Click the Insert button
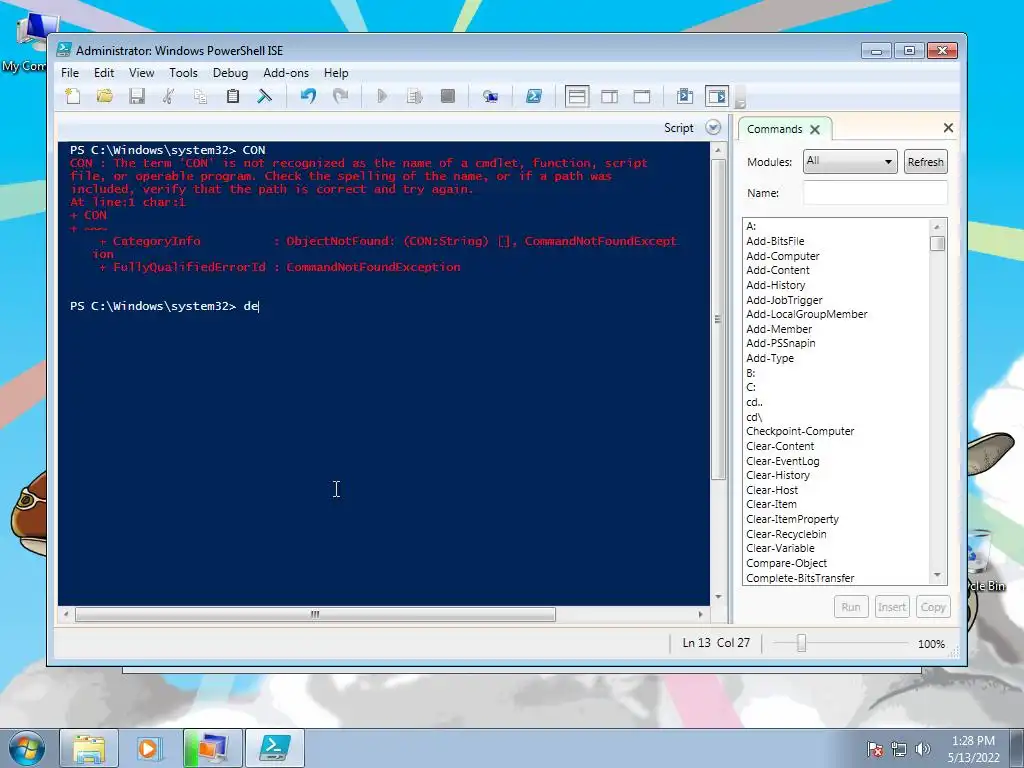This screenshot has height=768, width=1024. tap(891, 607)
